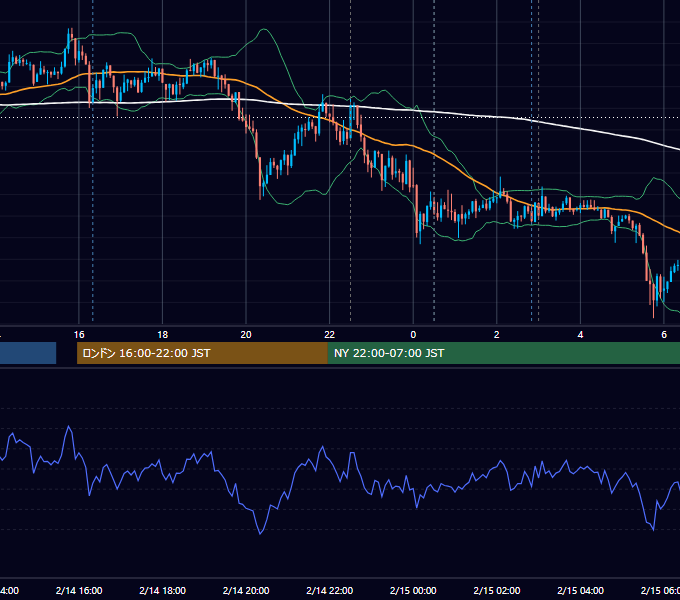Click the hour label 20 on price chart axis
This screenshot has width=680, height=600.
coord(246,335)
